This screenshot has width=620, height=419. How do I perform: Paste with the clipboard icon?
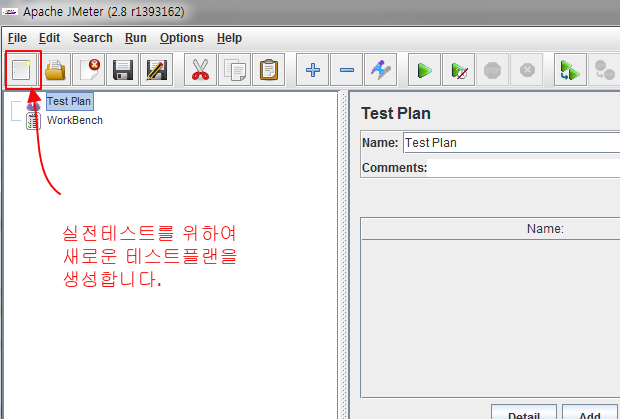click(x=268, y=70)
